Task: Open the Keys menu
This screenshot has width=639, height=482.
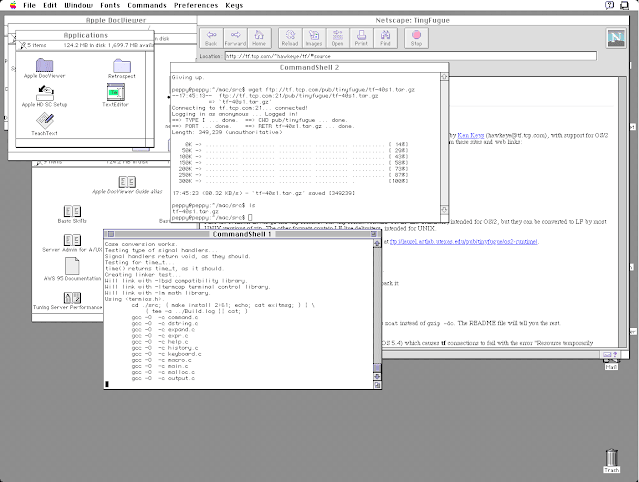Action: tap(234, 5)
